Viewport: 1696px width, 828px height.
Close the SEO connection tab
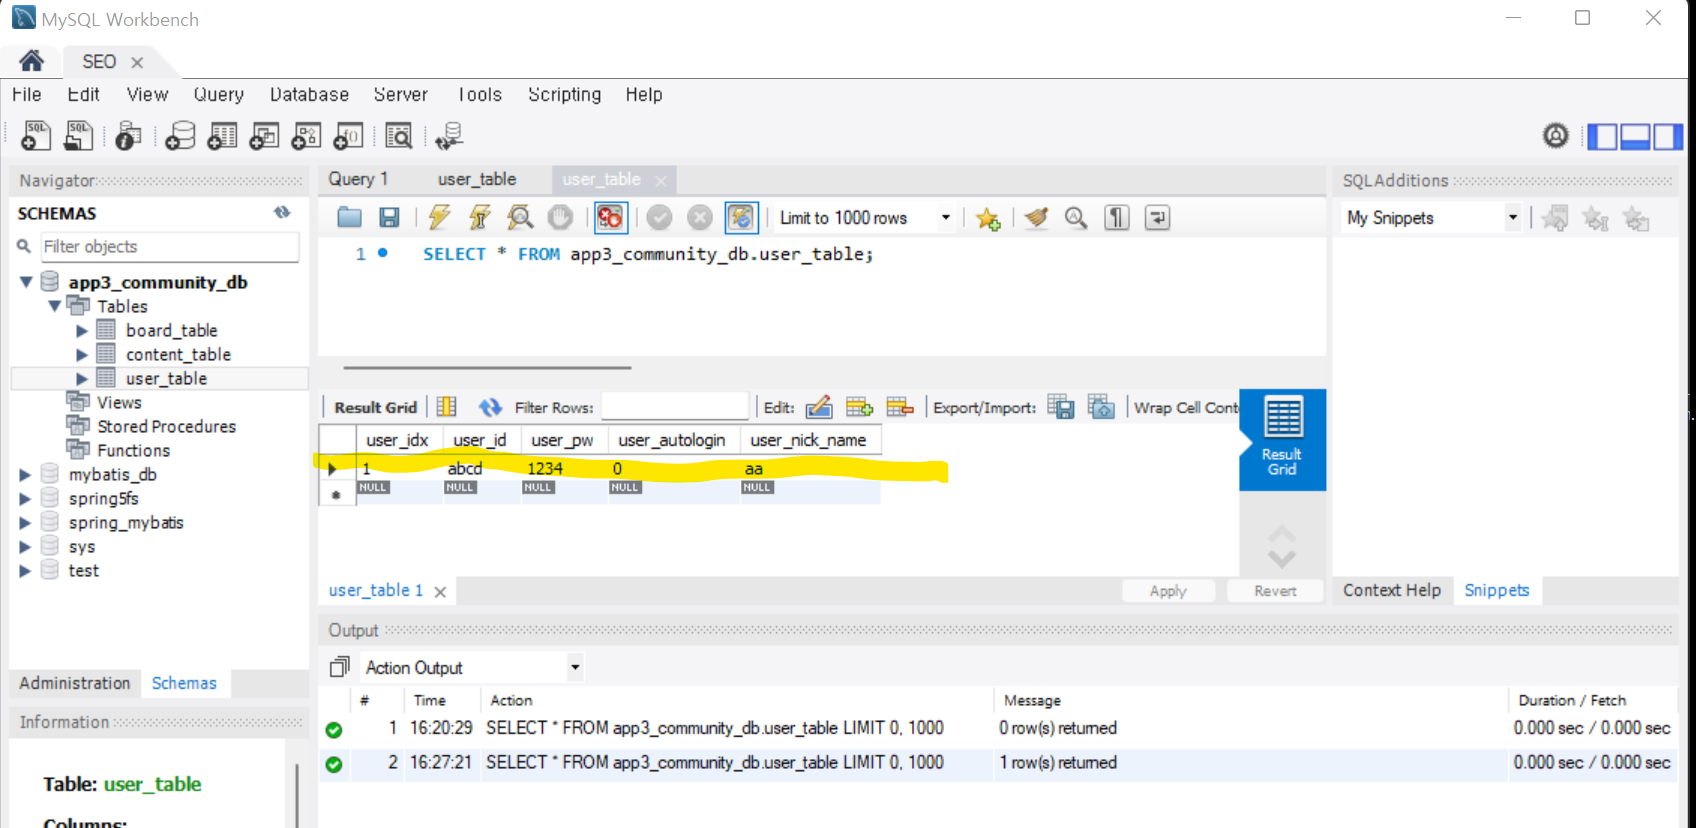click(137, 62)
